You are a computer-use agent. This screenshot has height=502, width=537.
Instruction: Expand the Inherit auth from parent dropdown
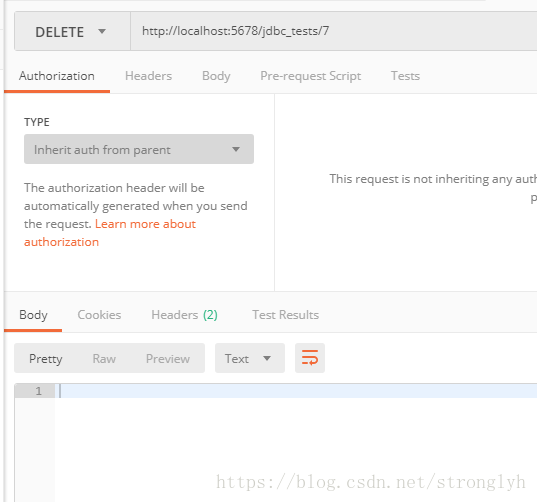[x=139, y=149]
